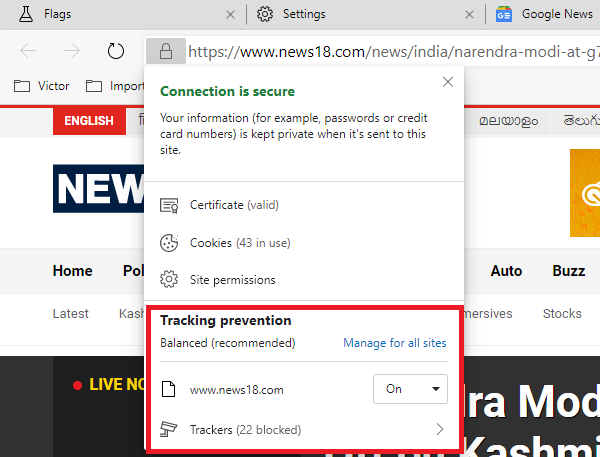The image size is (600, 457).
Task: Click www.news18.com in tracking prevention
Action: pos(236,390)
